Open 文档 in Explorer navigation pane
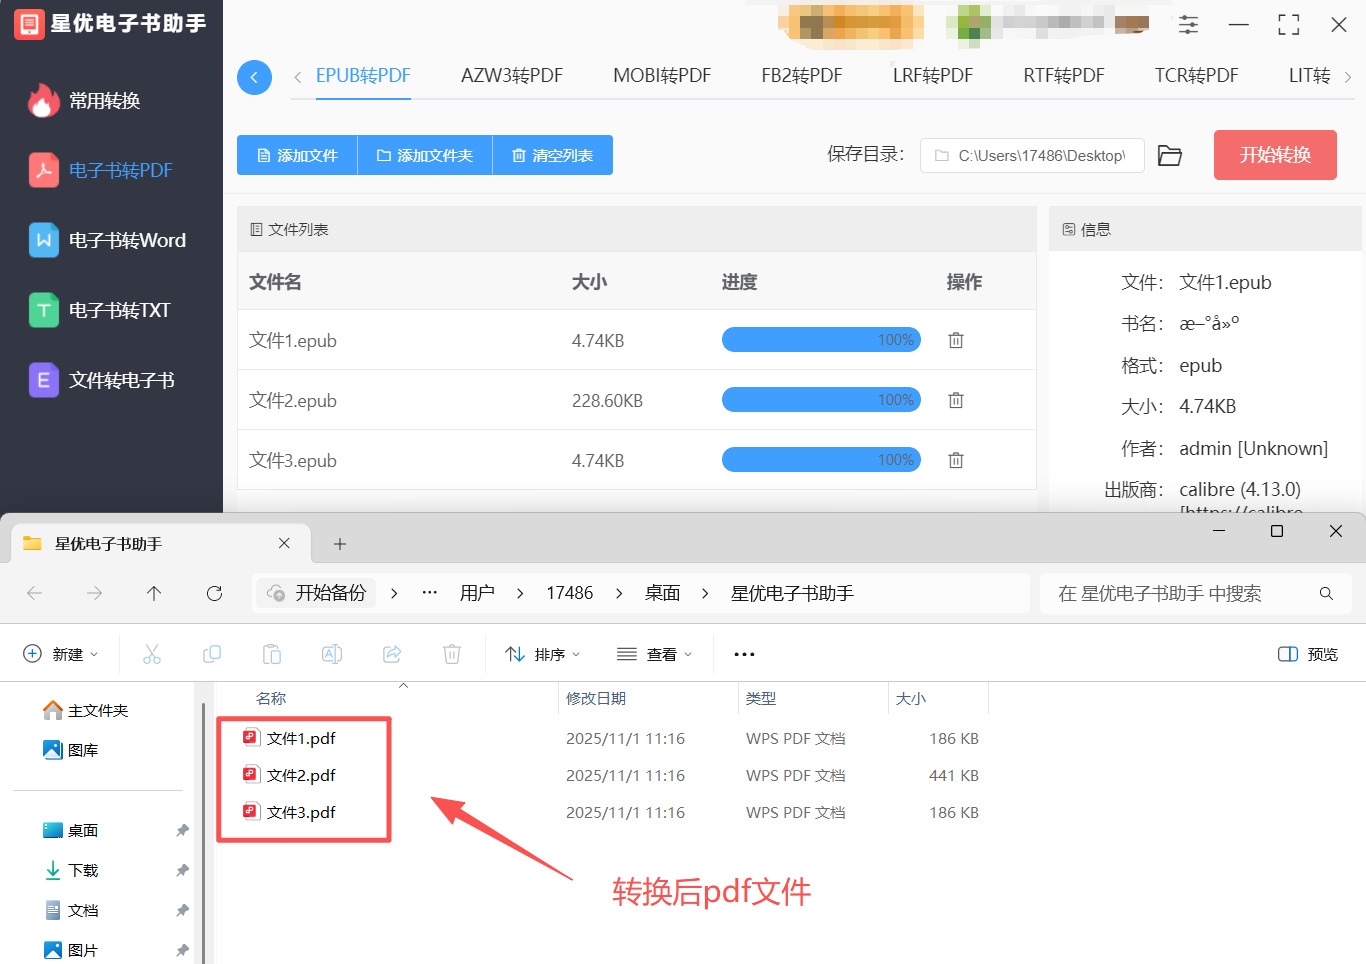Image resolution: width=1366 pixels, height=964 pixels. (x=71, y=910)
